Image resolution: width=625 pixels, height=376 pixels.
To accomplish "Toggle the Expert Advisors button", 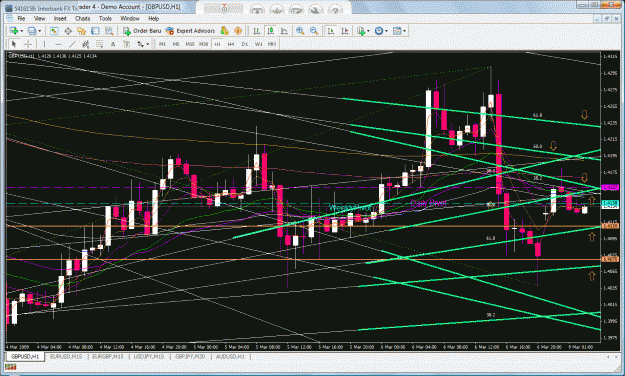I will 190,31.
